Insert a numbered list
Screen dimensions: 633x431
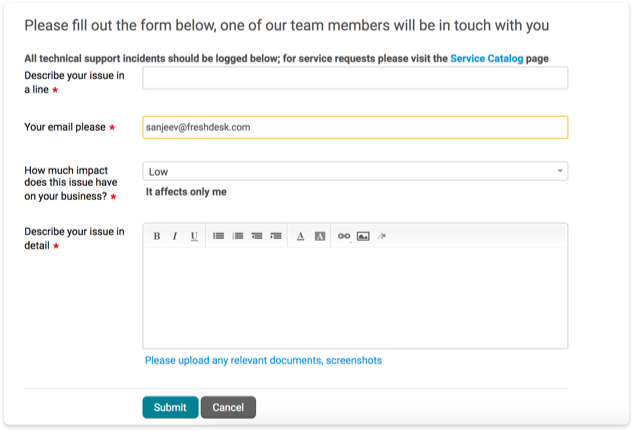[238, 236]
